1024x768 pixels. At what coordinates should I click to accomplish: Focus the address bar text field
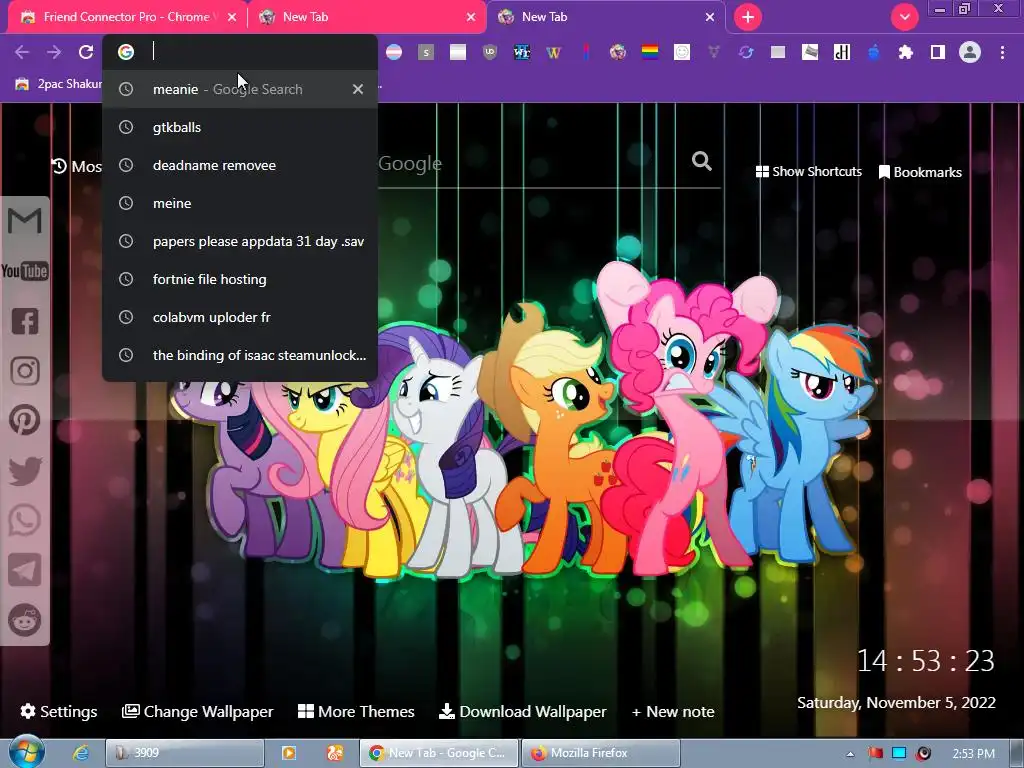tap(261, 52)
